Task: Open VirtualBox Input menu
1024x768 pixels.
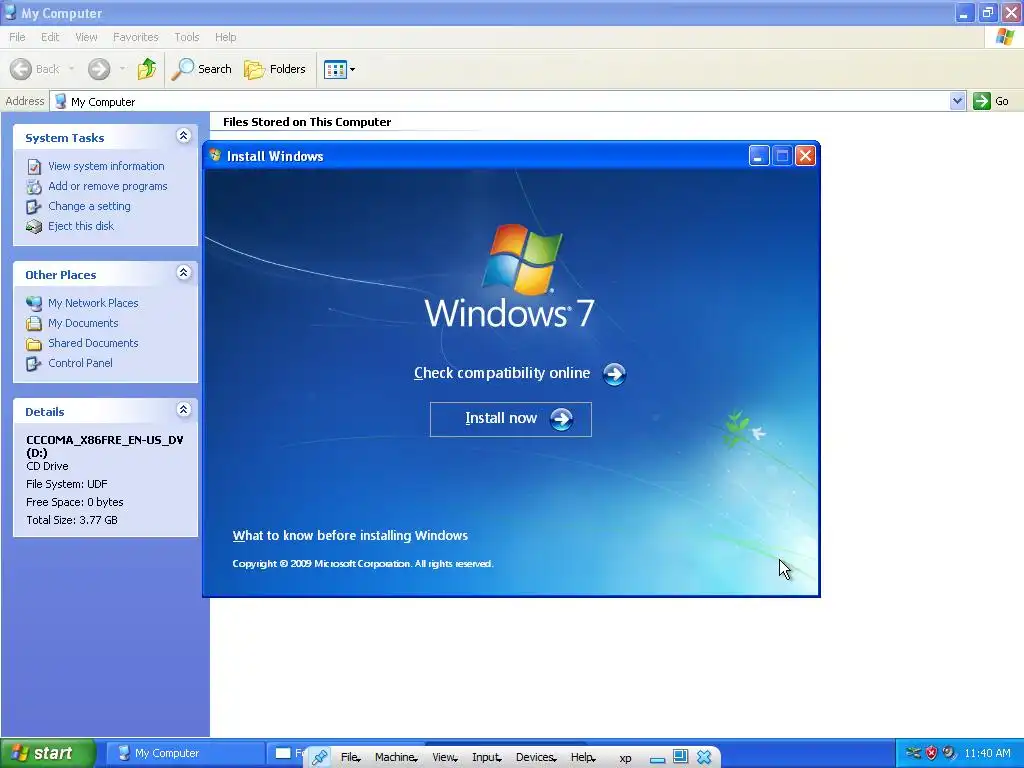Action: pos(487,758)
